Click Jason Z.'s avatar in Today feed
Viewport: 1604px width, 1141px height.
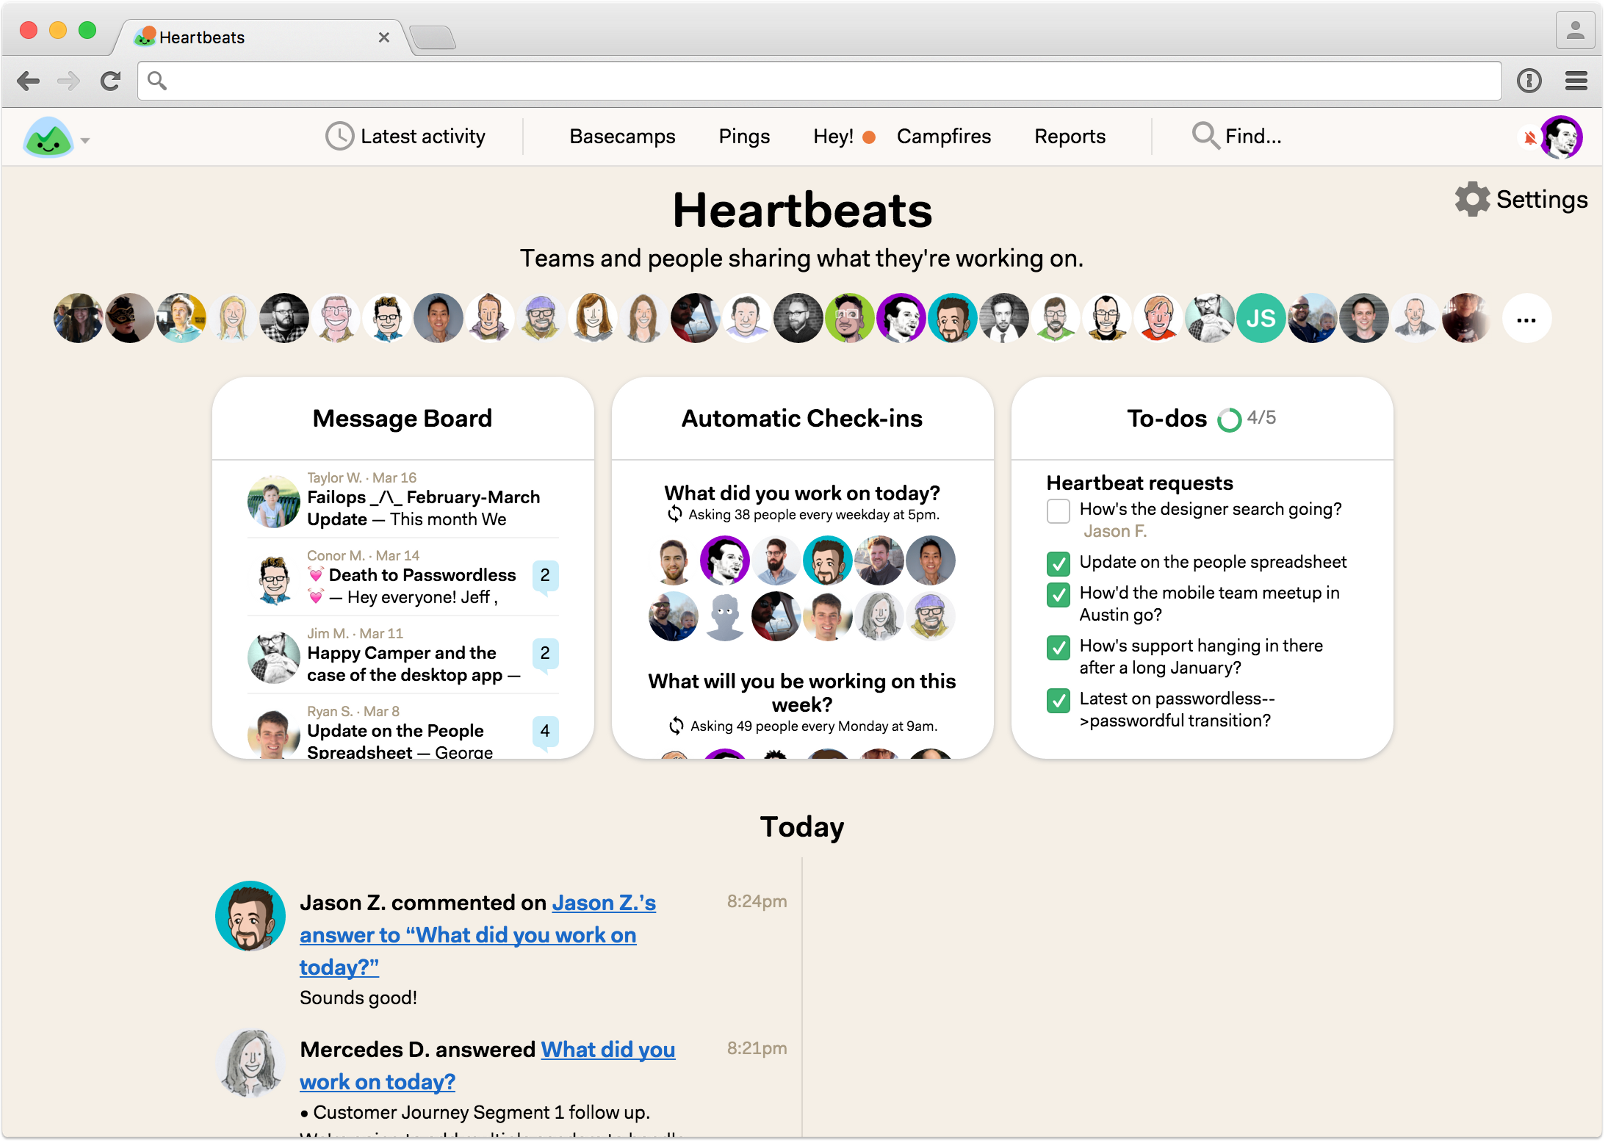tap(250, 916)
